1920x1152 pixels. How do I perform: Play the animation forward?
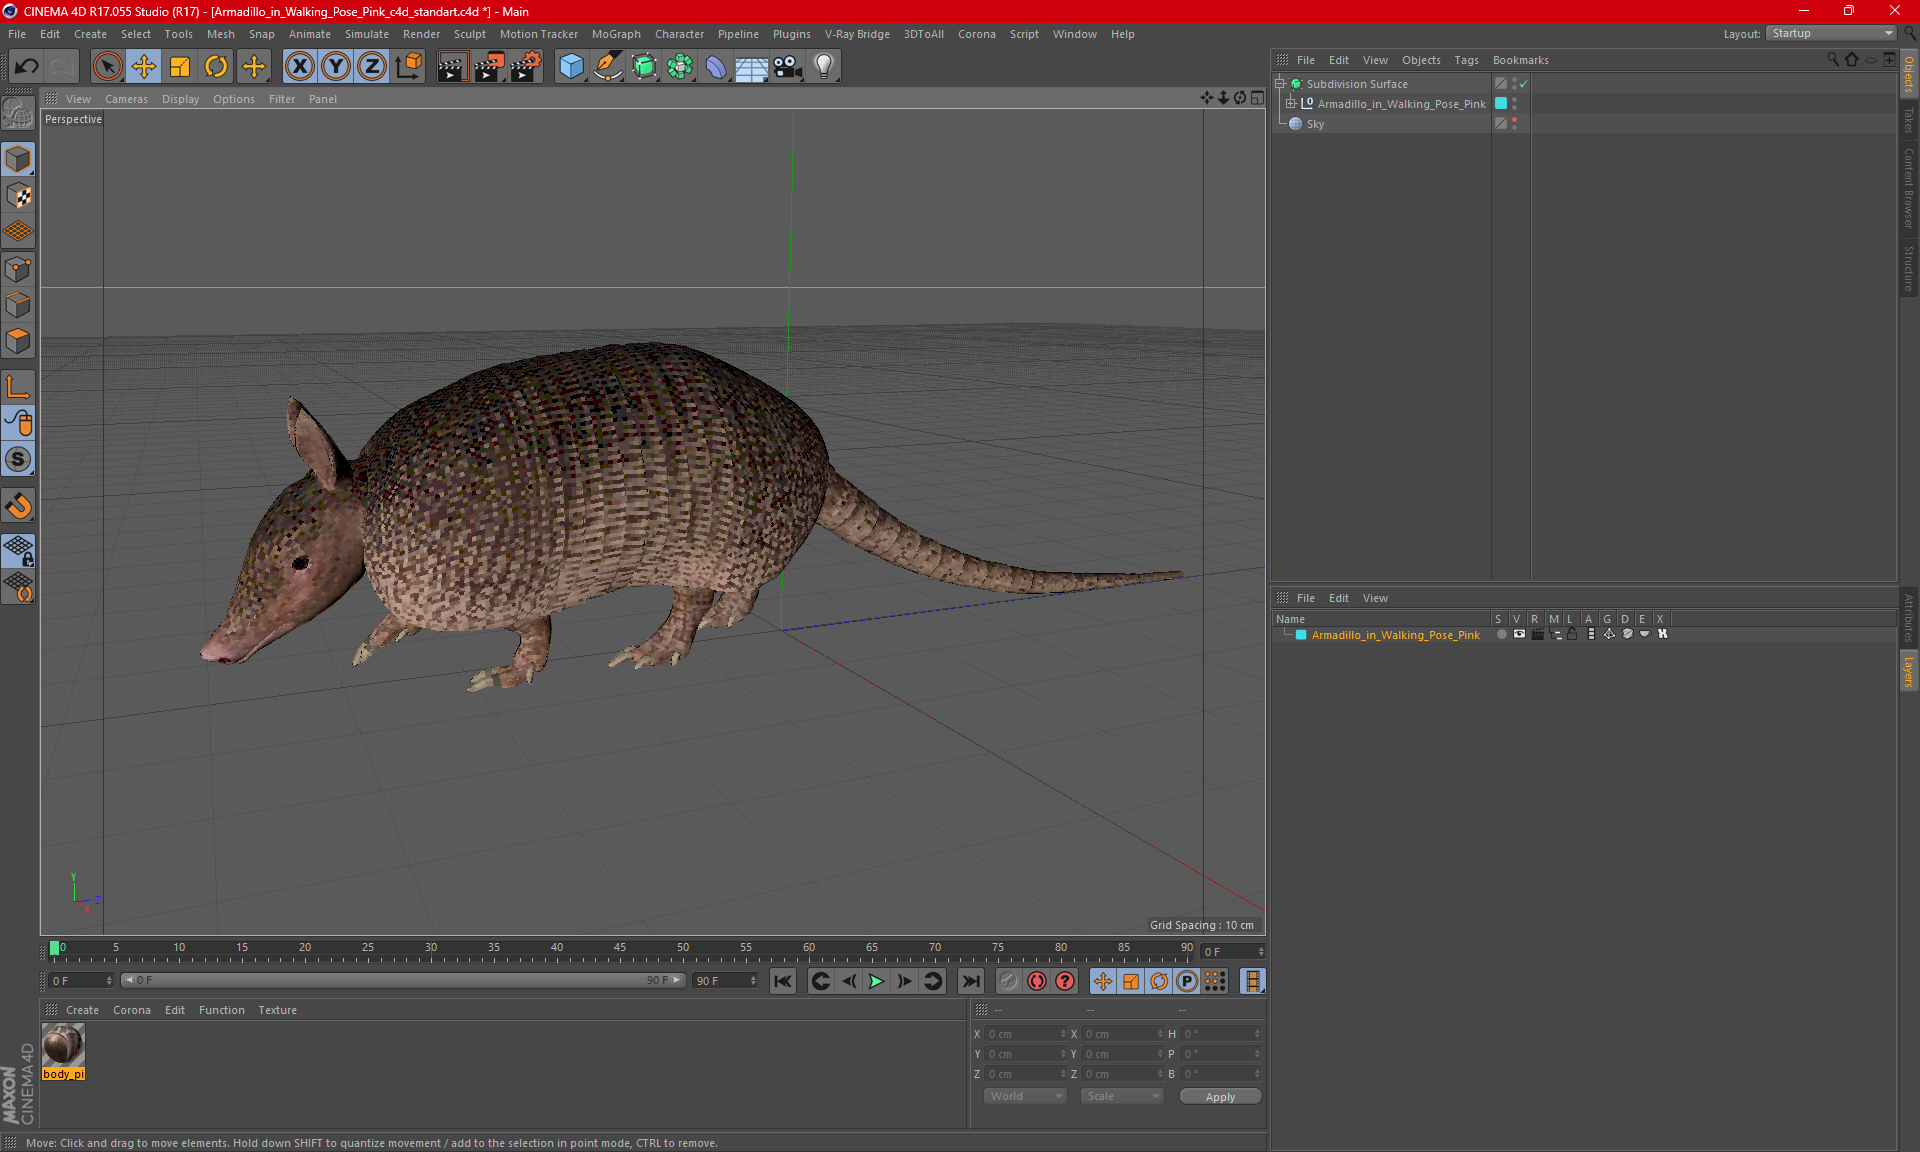pos(876,982)
